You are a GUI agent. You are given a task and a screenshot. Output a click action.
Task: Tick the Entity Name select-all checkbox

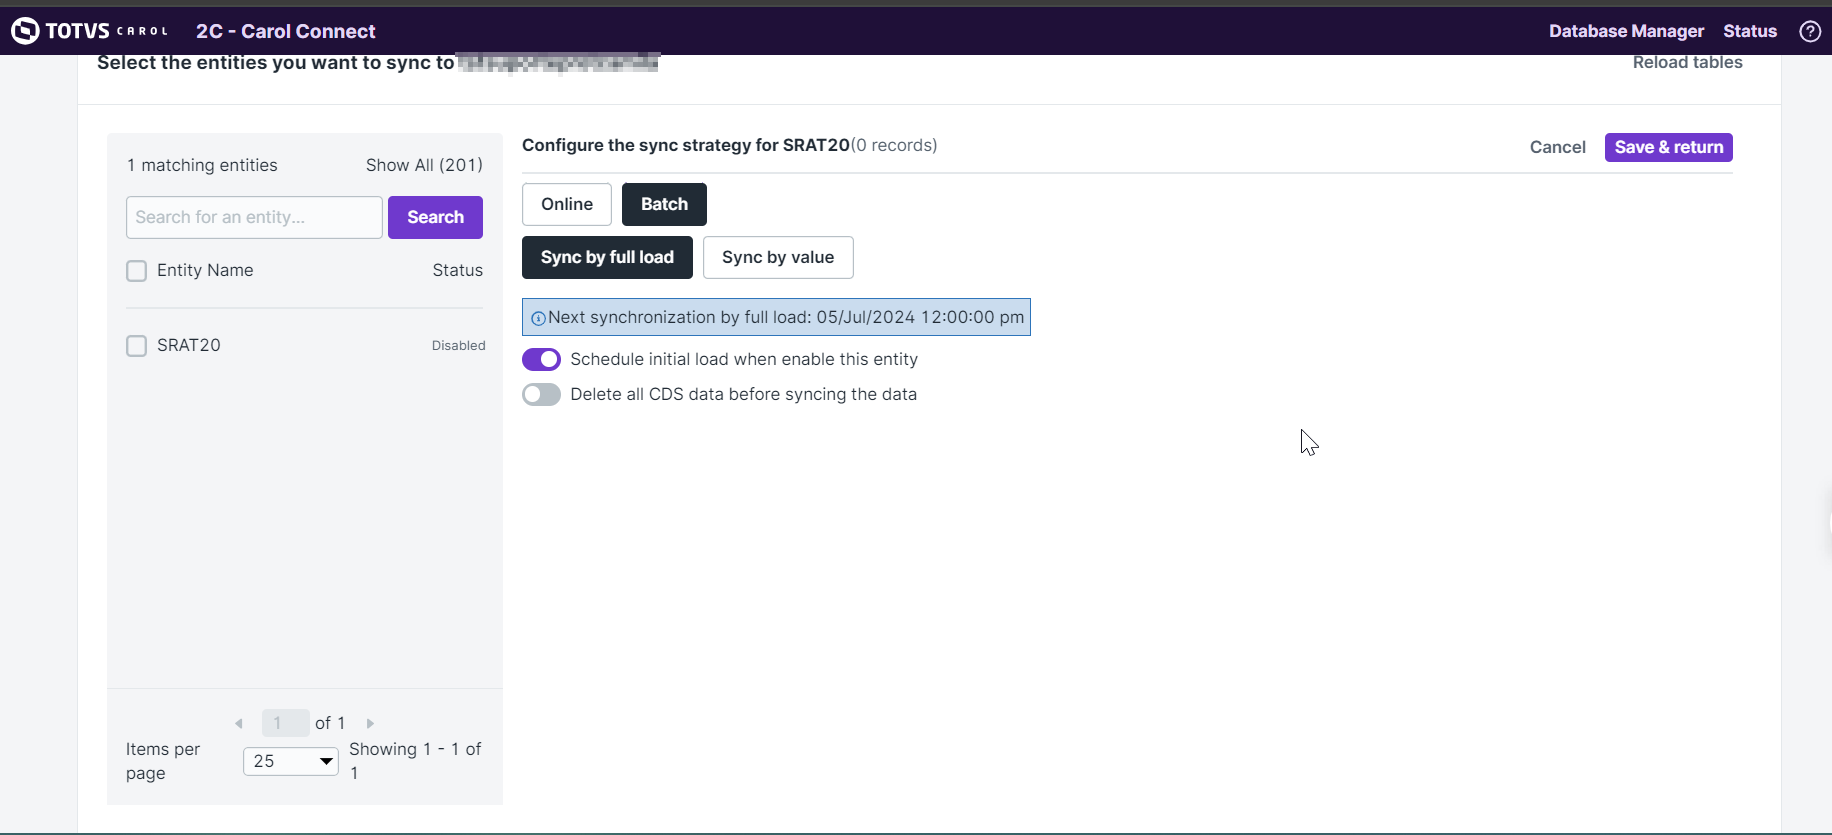[x=137, y=271]
